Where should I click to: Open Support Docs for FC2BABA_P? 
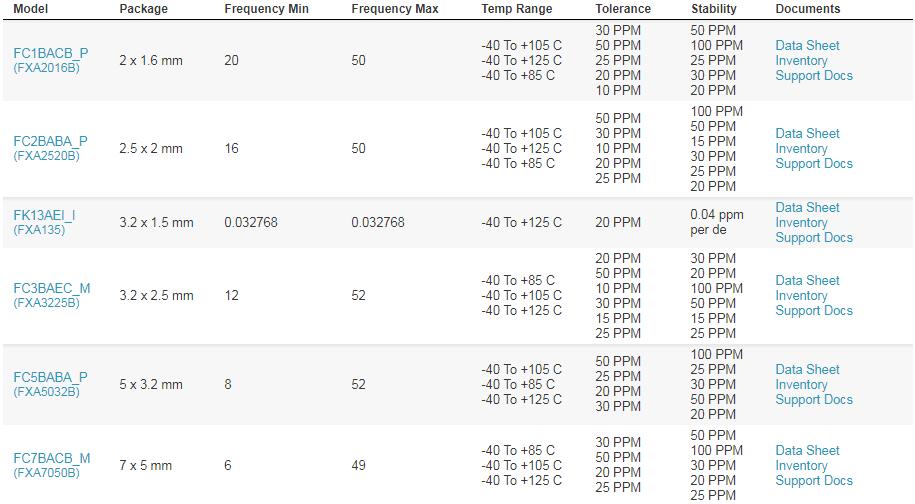(814, 163)
